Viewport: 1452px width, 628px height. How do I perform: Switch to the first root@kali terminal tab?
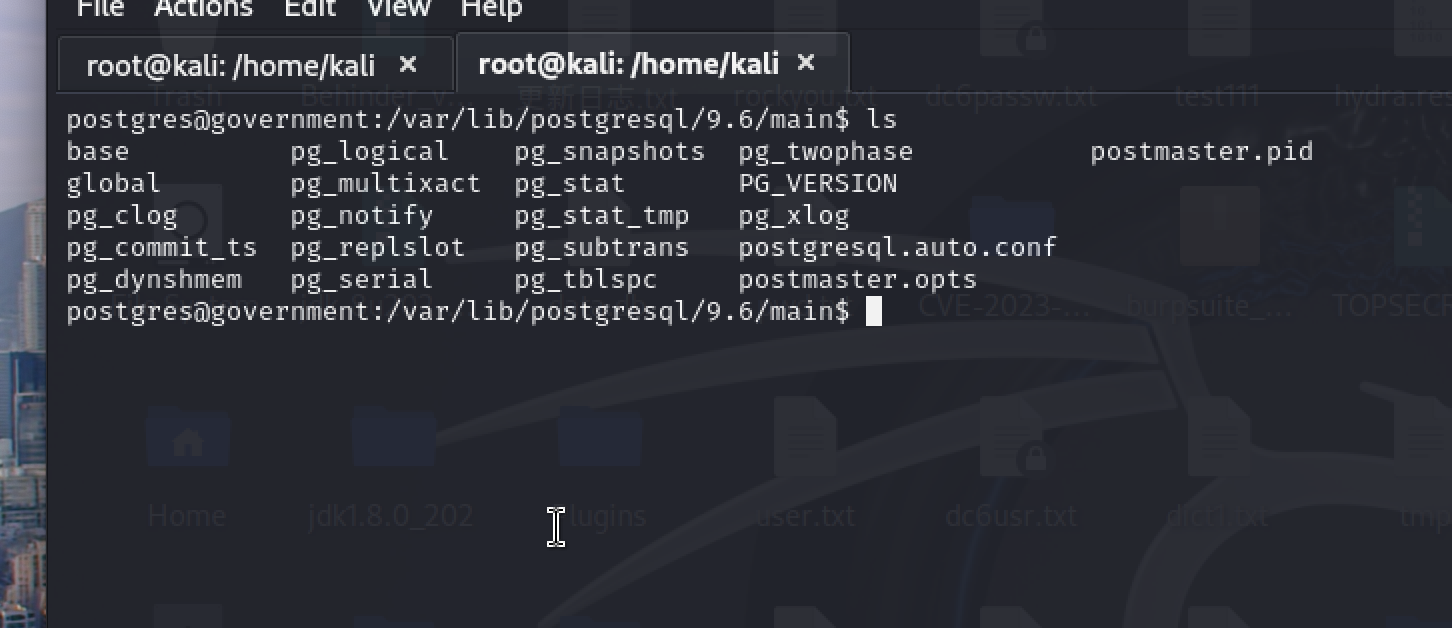click(230, 66)
